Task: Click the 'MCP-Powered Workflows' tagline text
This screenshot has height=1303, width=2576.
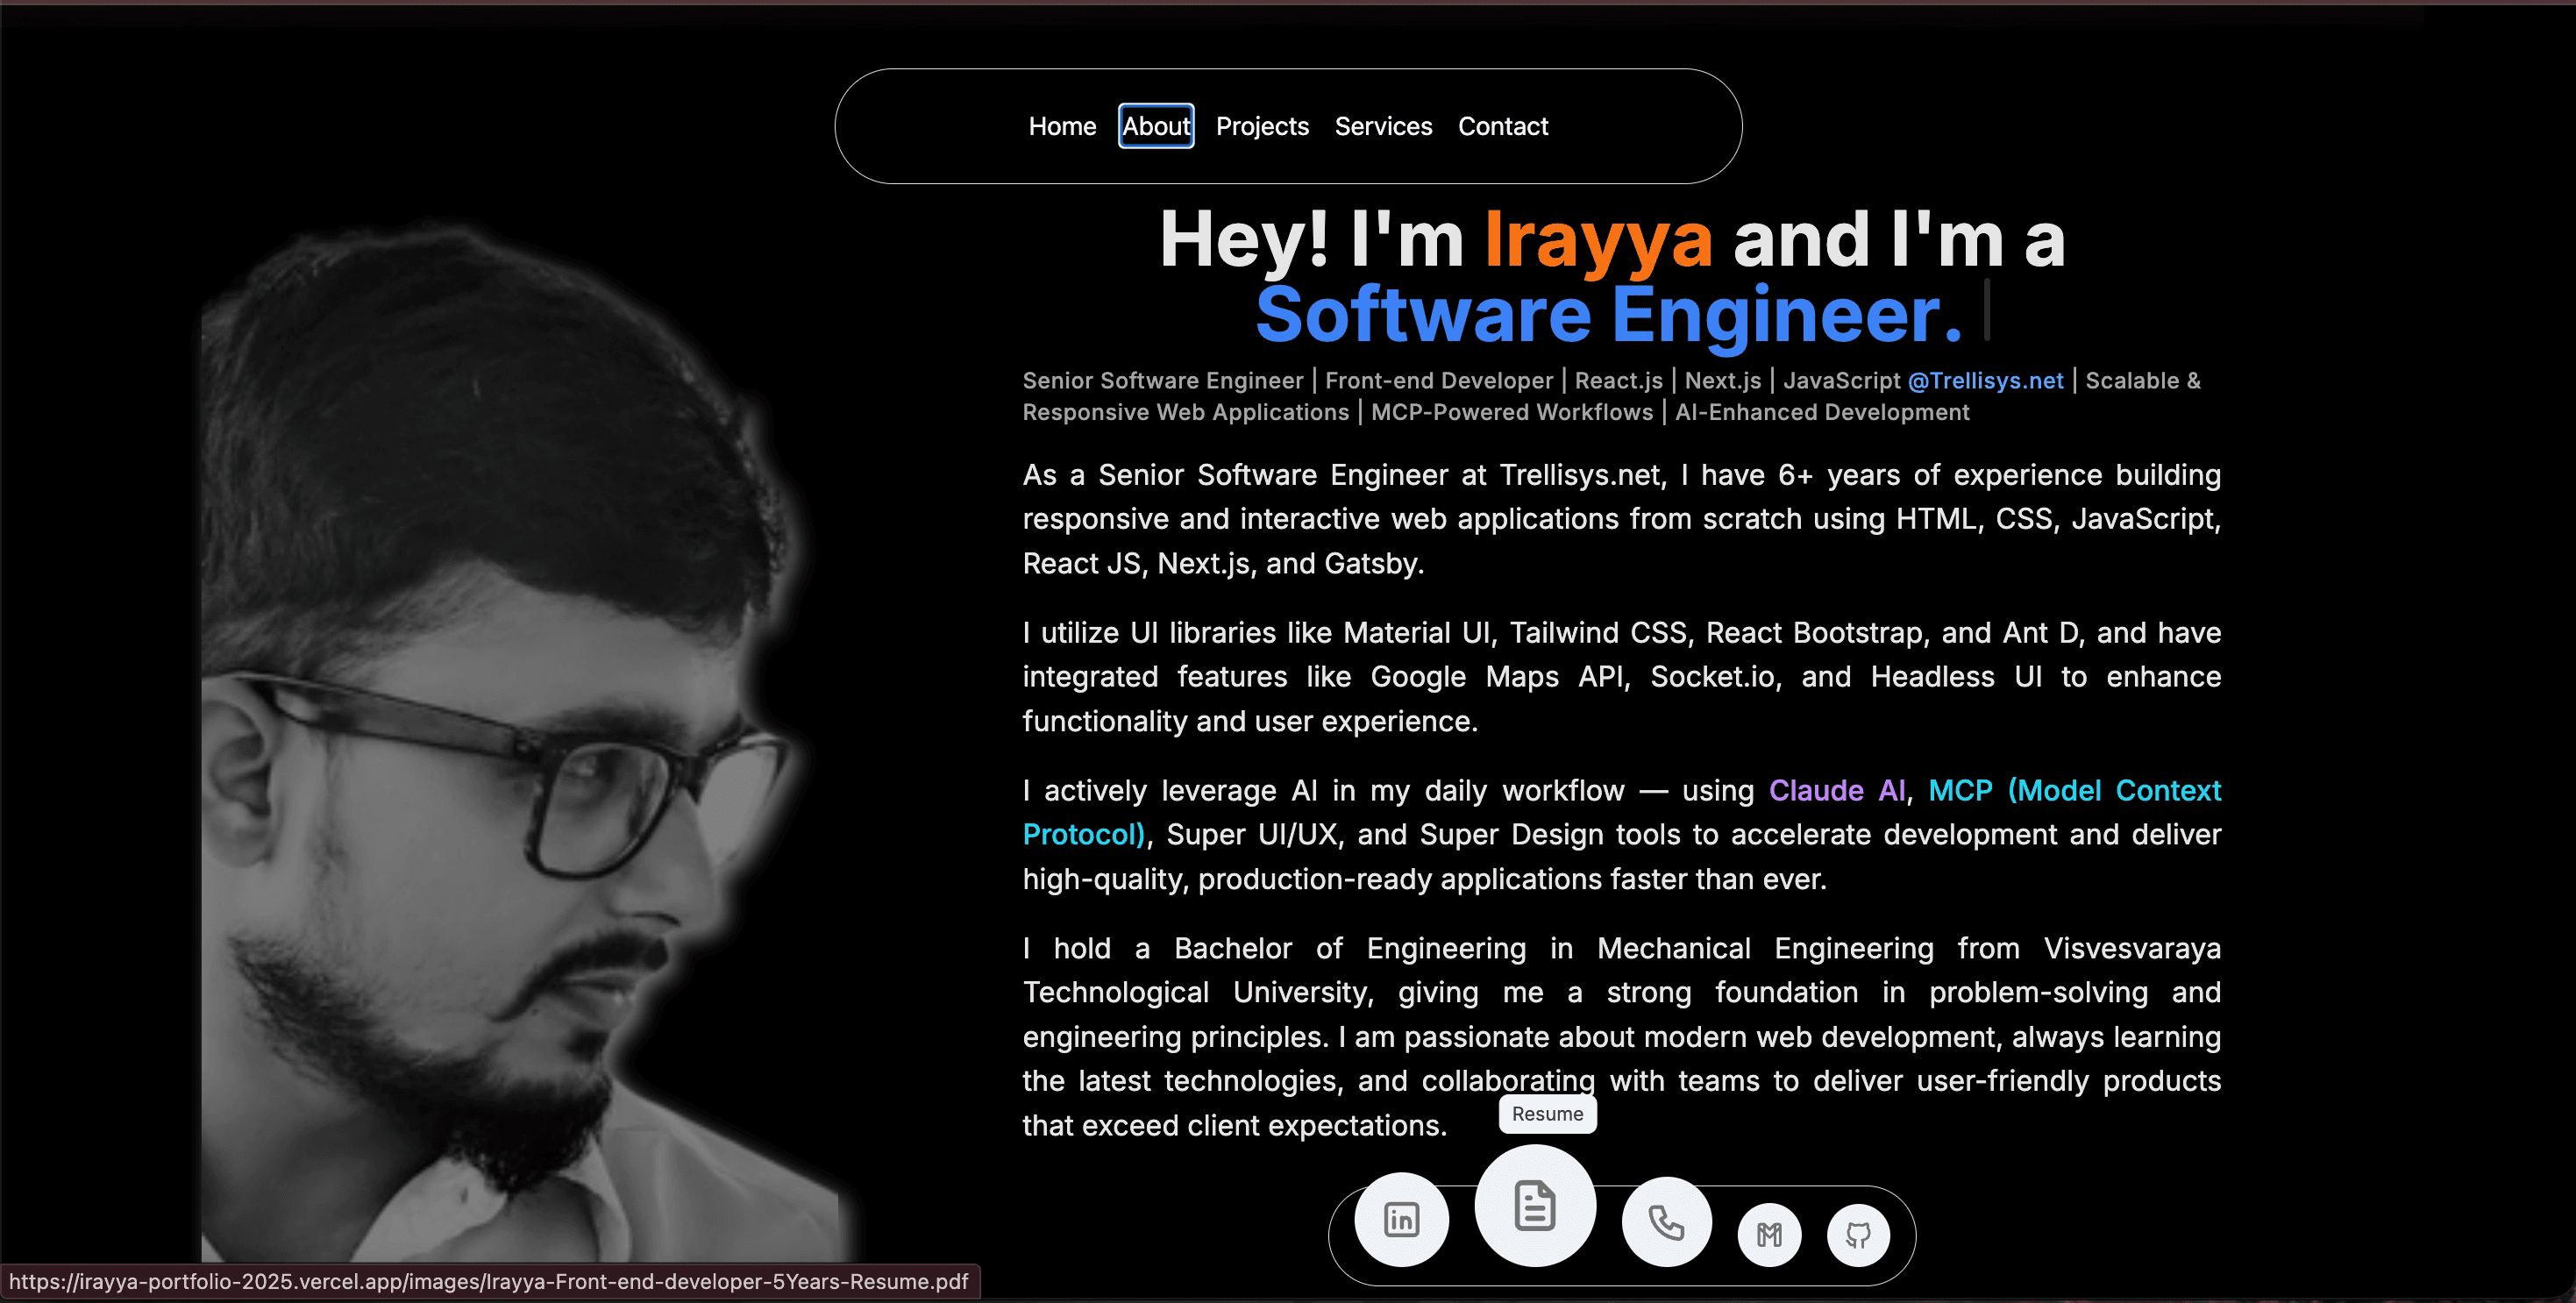Action: coord(1512,412)
